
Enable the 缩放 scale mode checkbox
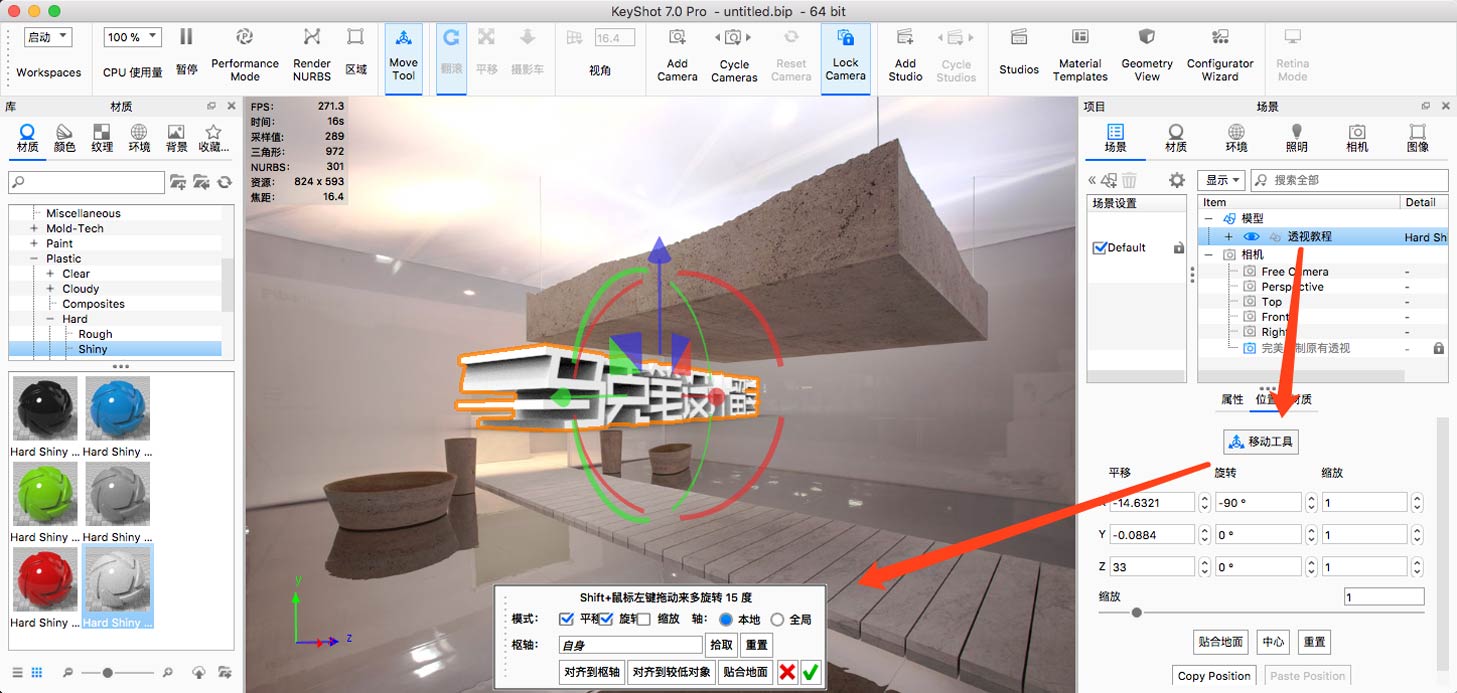644,619
